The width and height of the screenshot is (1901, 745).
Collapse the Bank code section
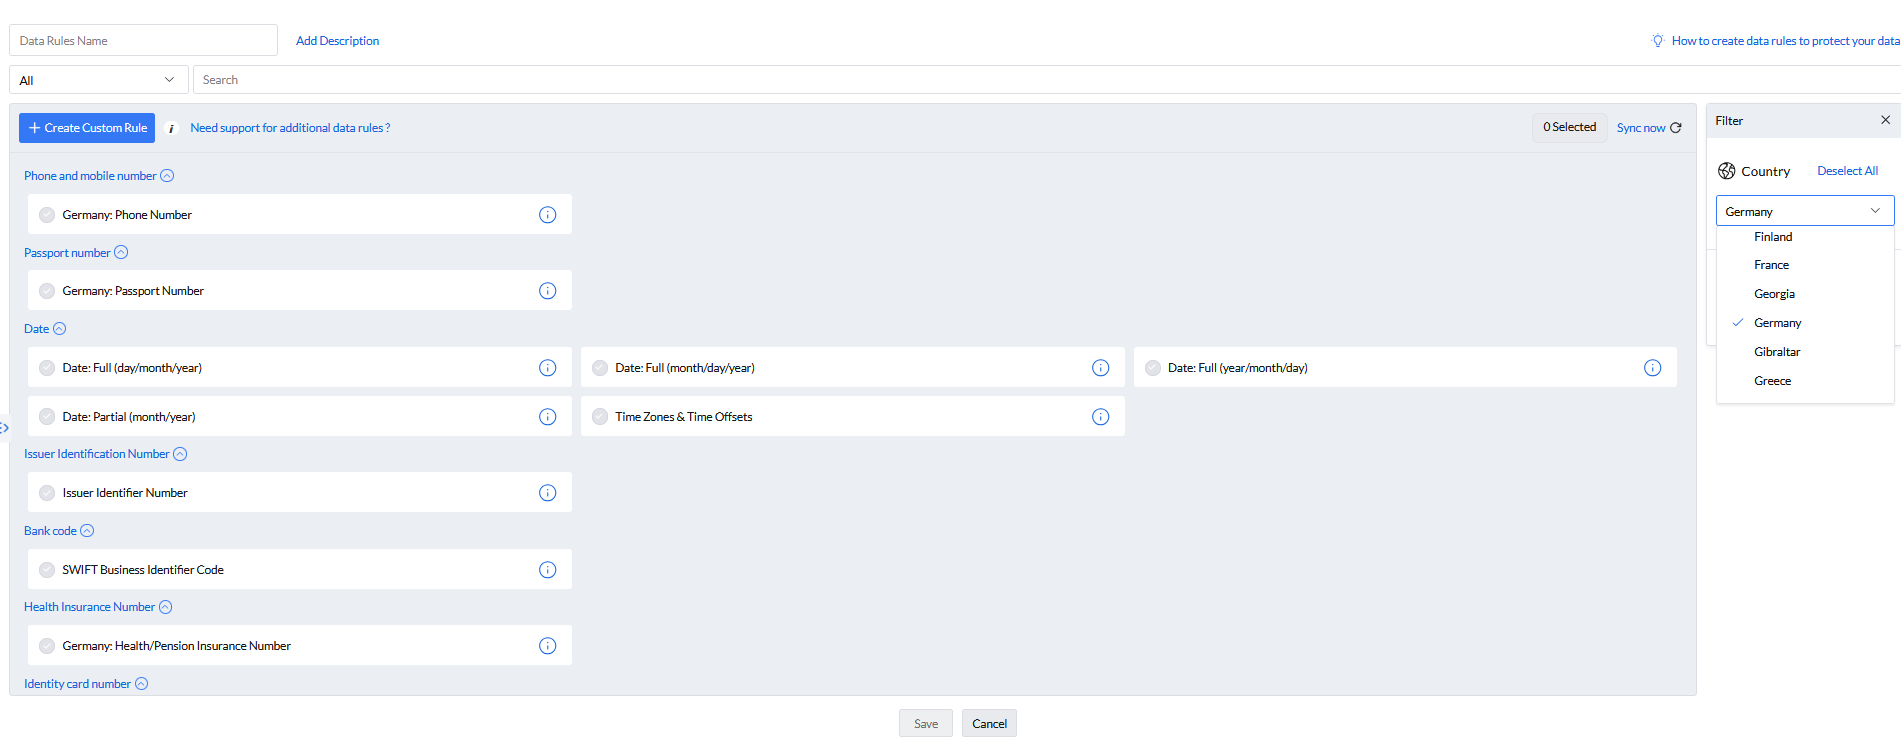pos(87,531)
